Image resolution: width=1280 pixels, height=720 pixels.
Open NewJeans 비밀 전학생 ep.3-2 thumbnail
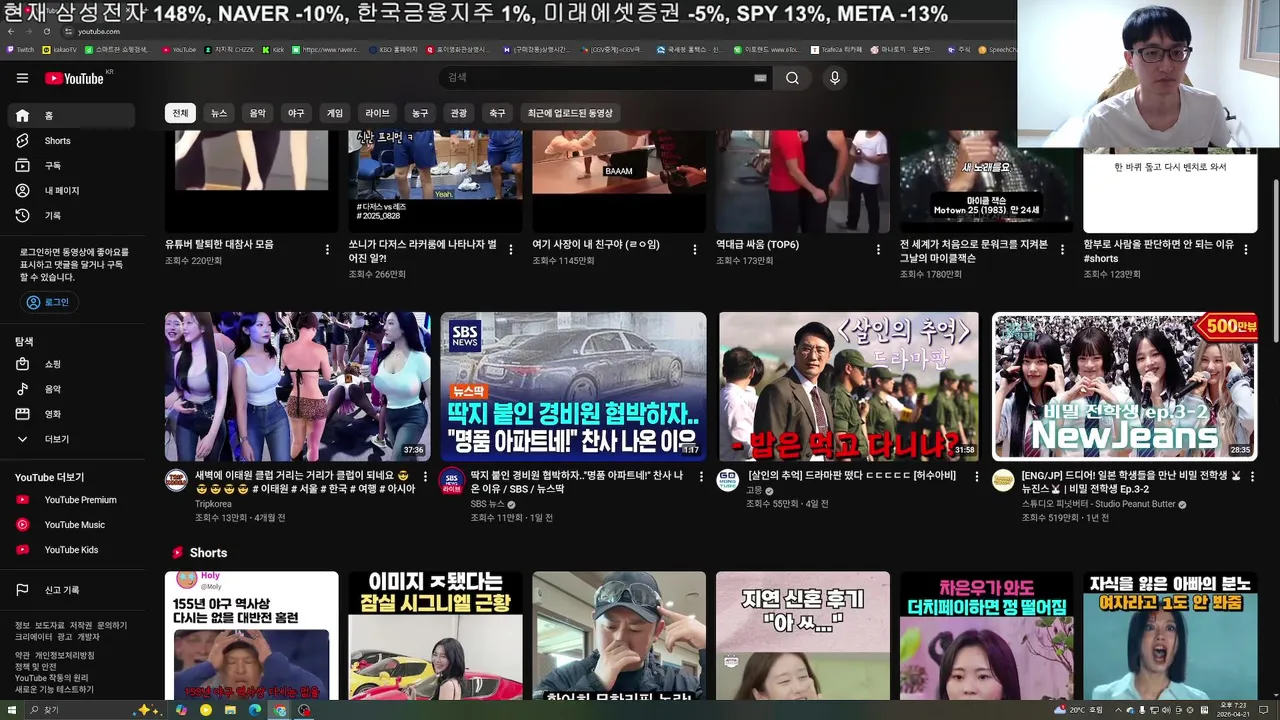(x=1125, y=386)
